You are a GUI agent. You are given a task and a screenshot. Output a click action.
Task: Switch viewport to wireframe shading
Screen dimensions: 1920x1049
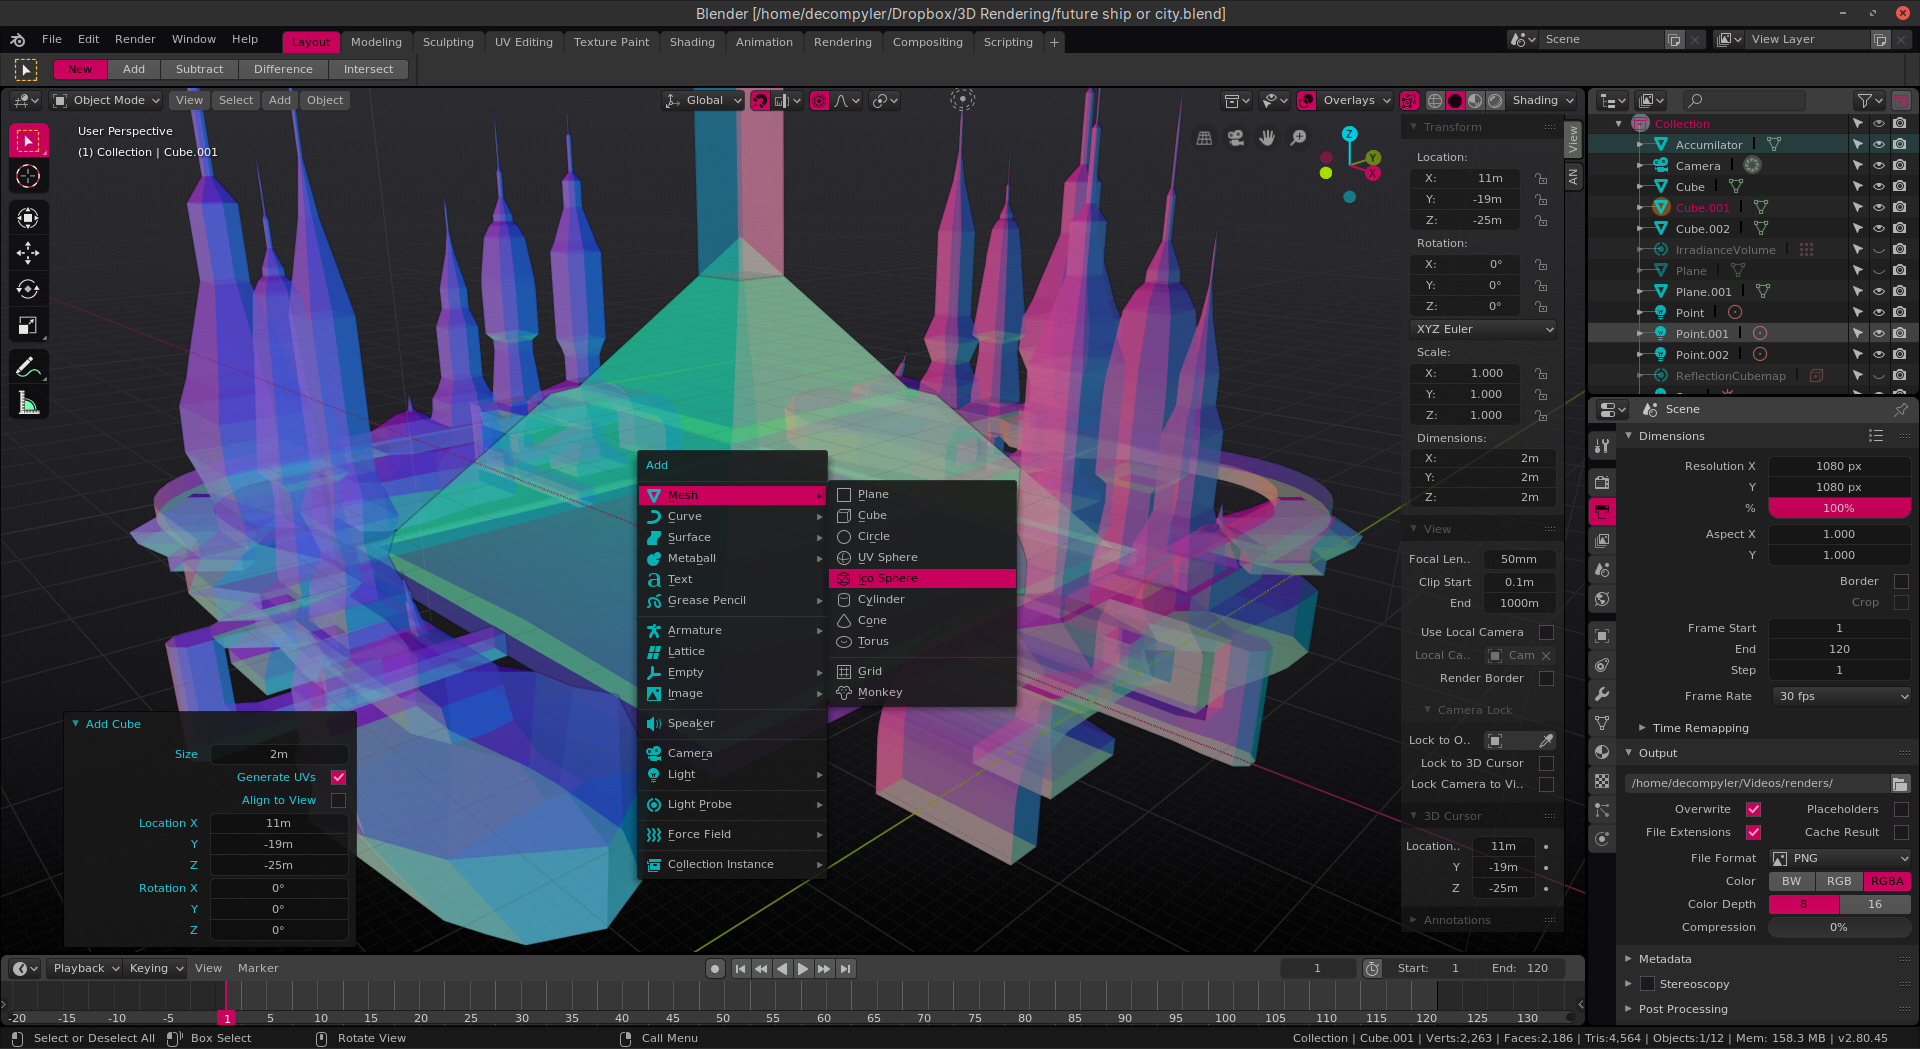click(1435, 100)
